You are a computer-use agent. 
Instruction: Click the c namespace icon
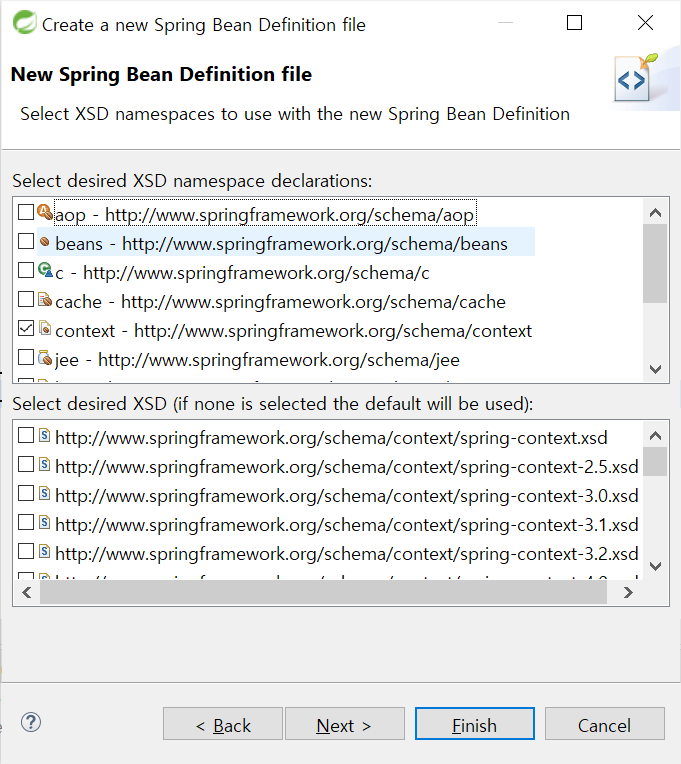coord(45,270)
